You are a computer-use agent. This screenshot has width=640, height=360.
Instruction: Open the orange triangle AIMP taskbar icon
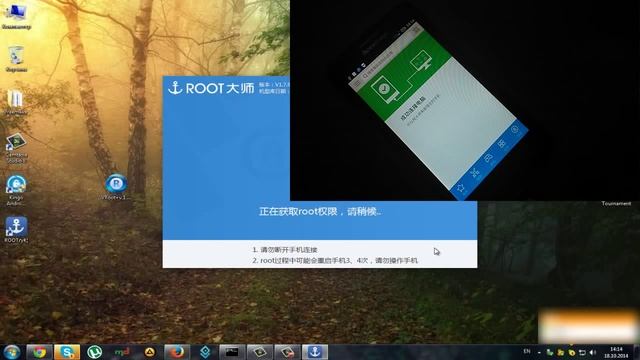(149, 352)
